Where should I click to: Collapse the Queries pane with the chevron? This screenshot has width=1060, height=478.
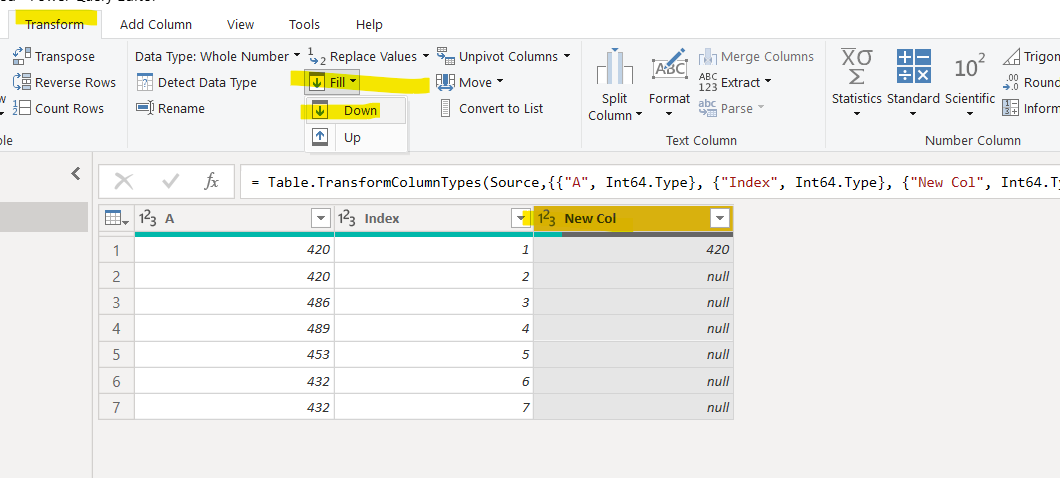(x=76, y=174)
